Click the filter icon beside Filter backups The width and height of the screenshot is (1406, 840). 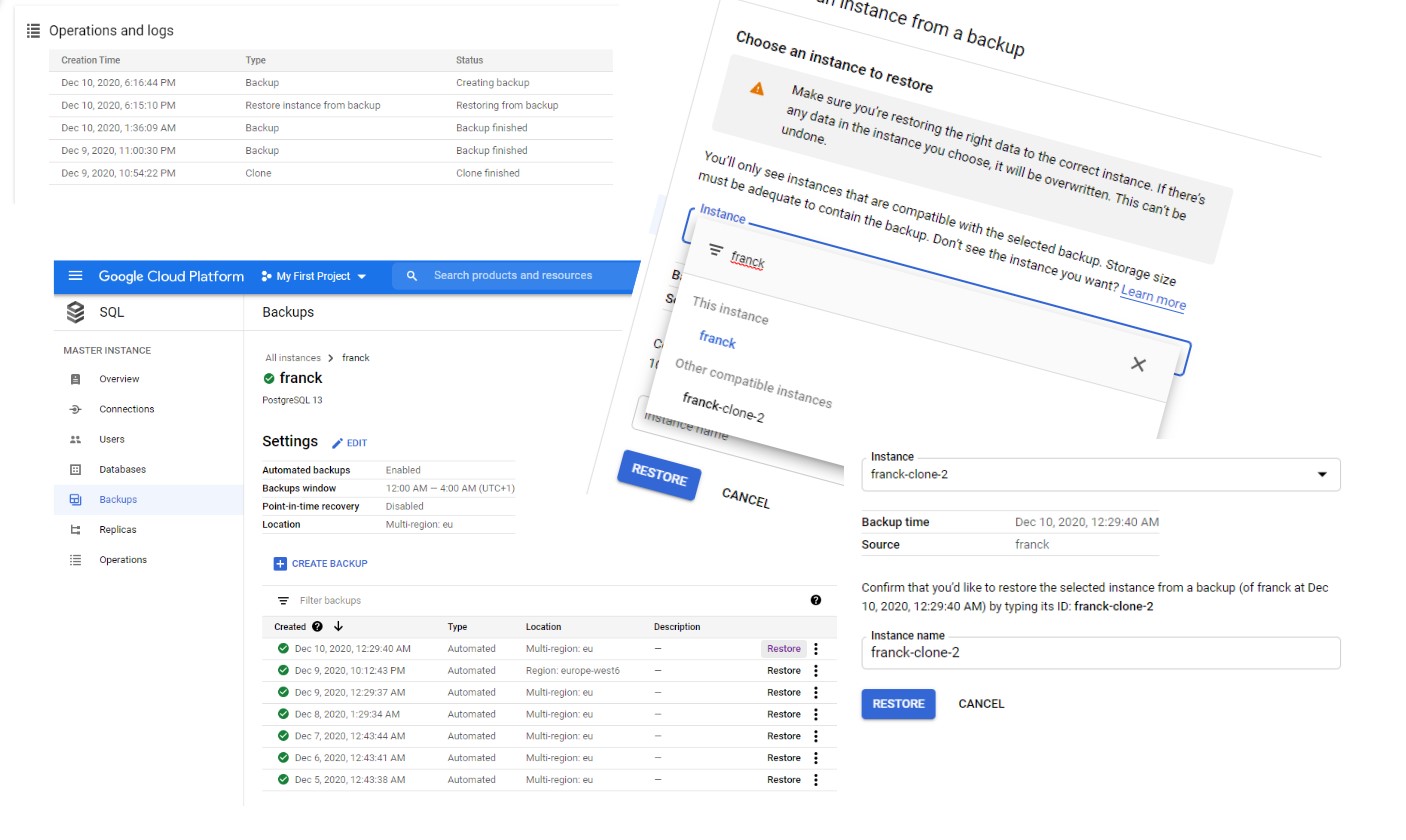[x=283, y=600]
